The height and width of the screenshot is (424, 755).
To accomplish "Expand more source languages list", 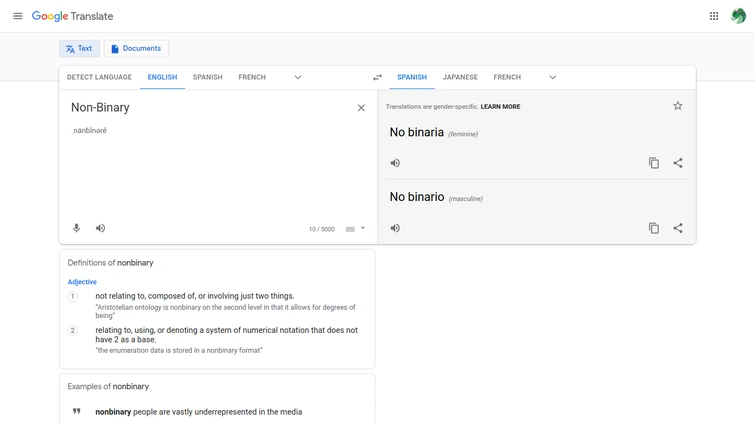I will 298,77.
